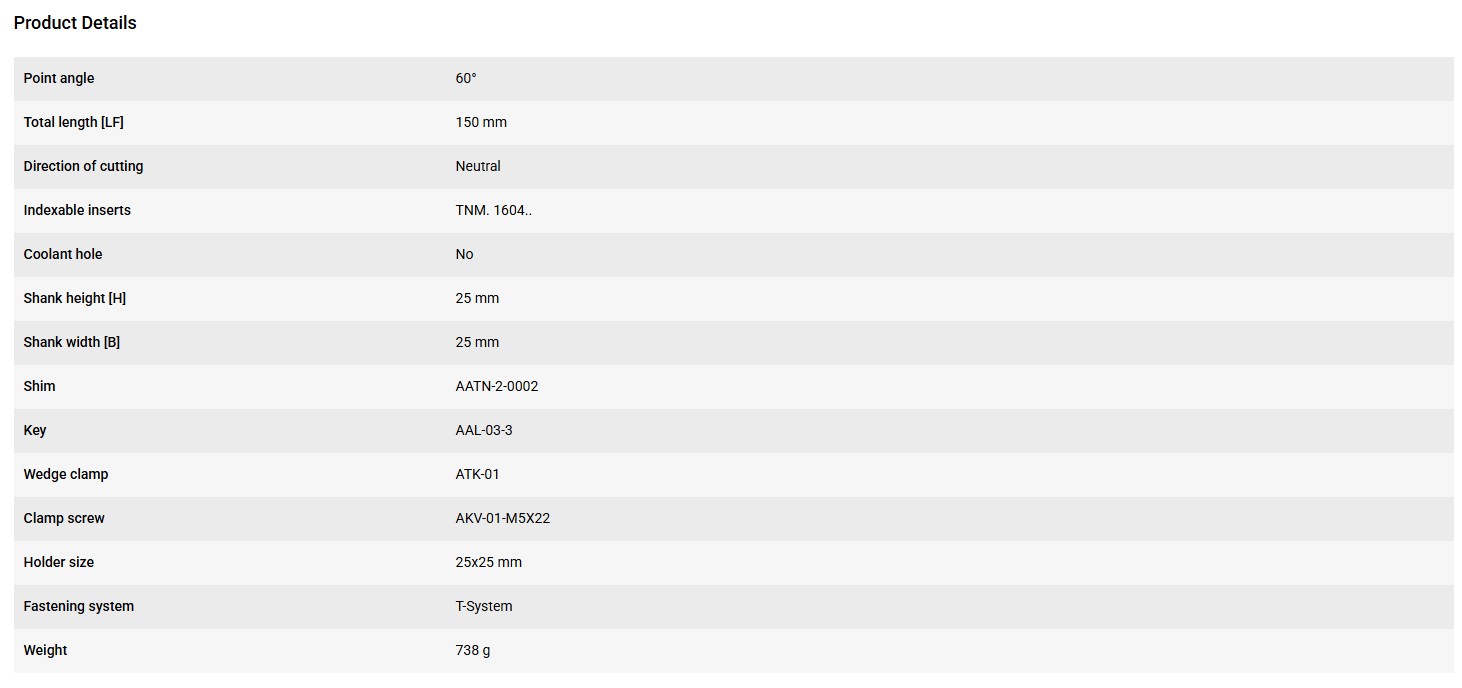Click the Shank width [B] label
The width and height of the screenshot is (1462, 688).
pos(72,342)
